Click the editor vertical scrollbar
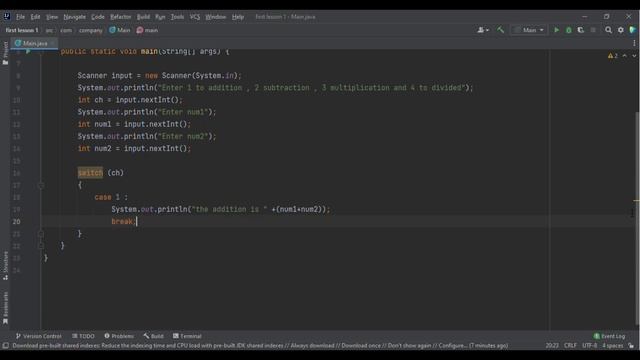 coord(638,218)
